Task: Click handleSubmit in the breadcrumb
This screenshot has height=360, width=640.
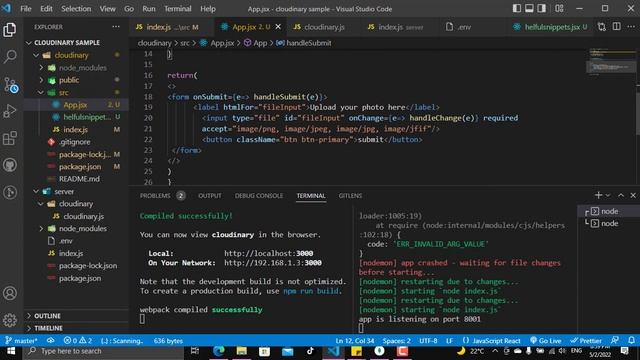Action: [x=309, y=43]
